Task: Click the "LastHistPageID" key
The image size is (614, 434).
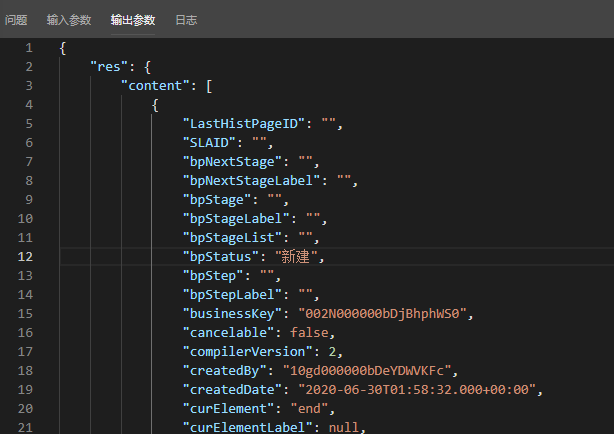Action: (244, 124)
